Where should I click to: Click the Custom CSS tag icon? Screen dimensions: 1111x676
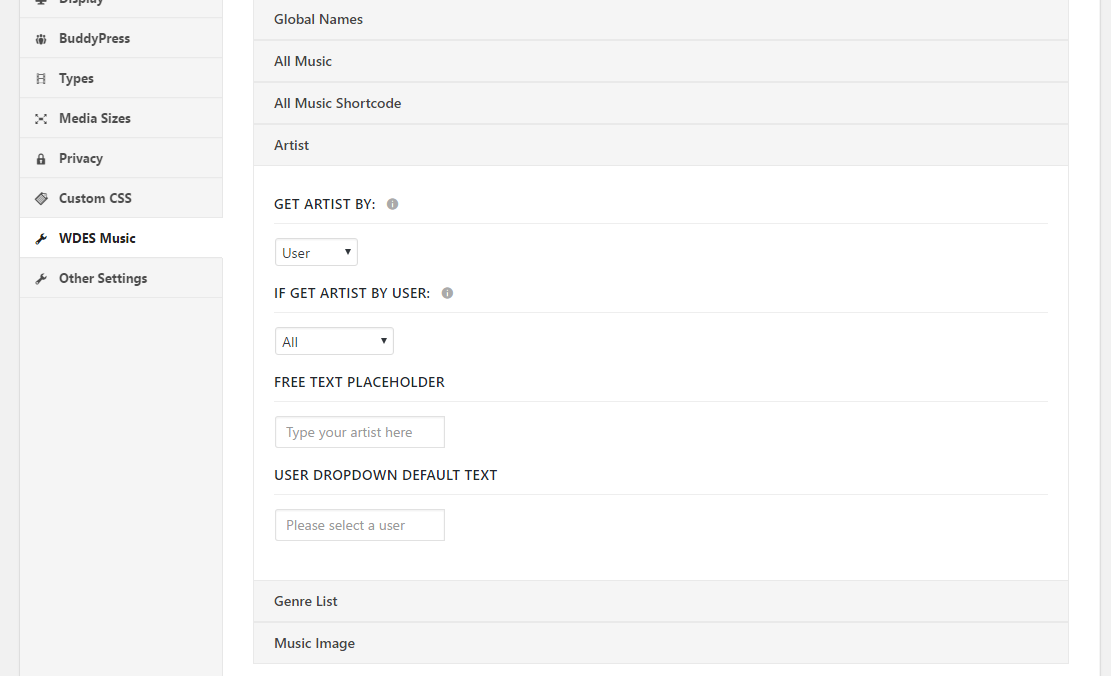coord(41,198)
